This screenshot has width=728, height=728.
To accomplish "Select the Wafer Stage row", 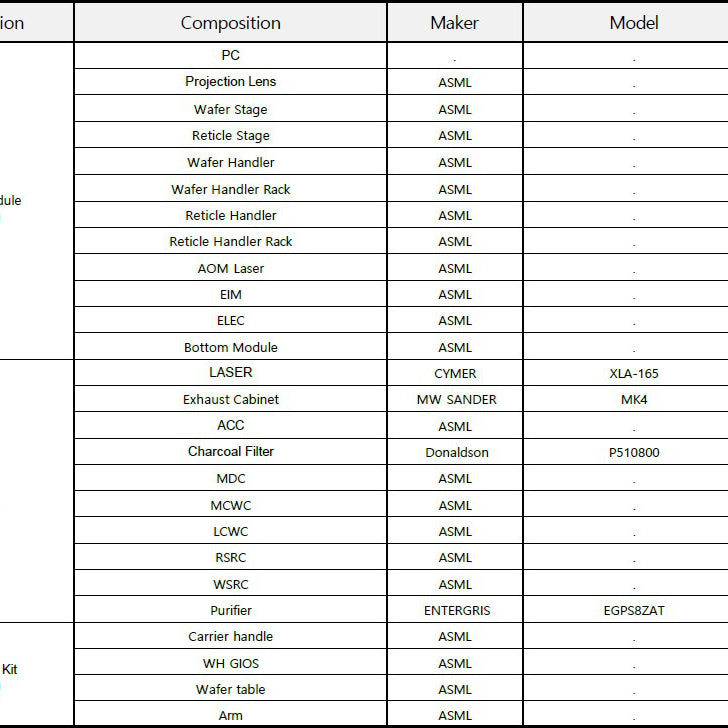I will 401,109.
